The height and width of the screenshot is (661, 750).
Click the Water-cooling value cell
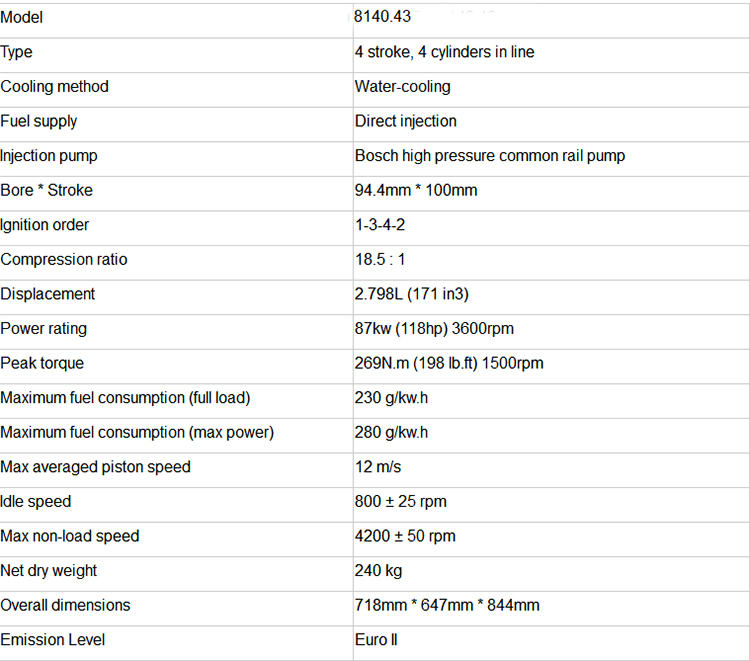tap(402, 87)
